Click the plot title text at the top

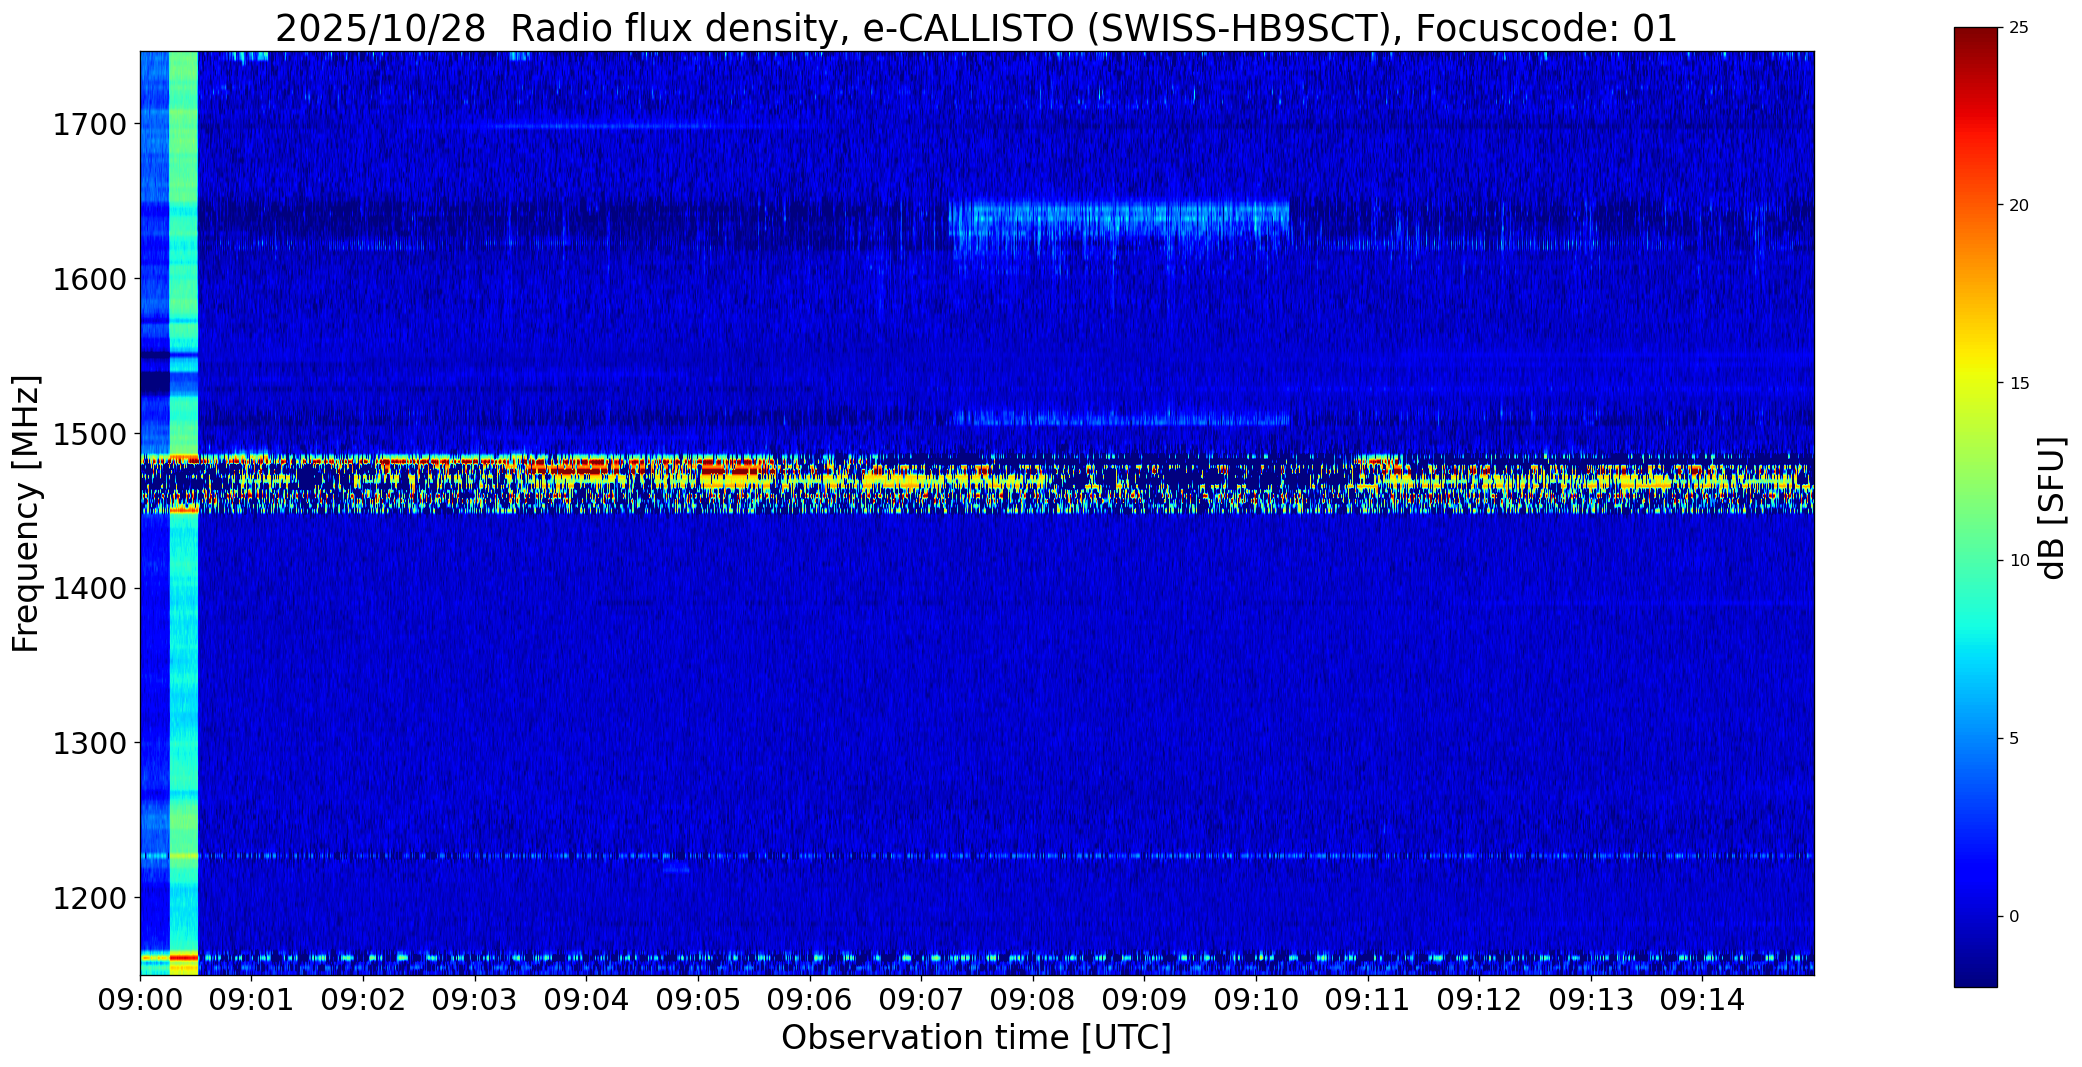pos(976,29)
